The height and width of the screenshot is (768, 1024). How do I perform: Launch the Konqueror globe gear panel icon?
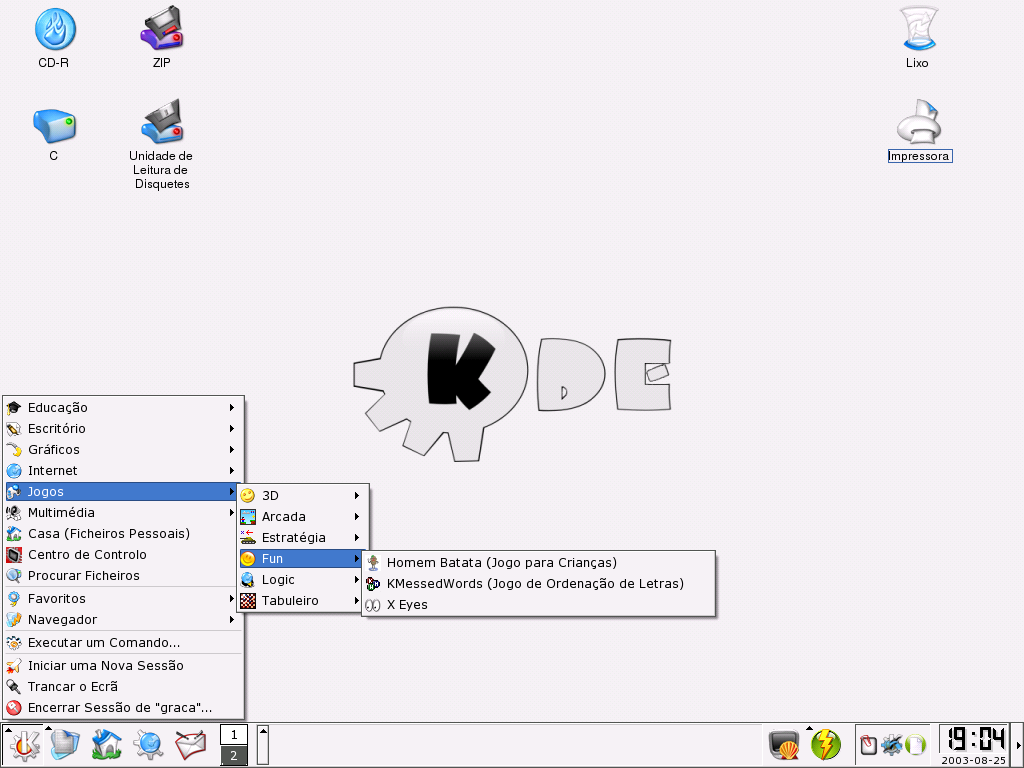tap(148, 744)
